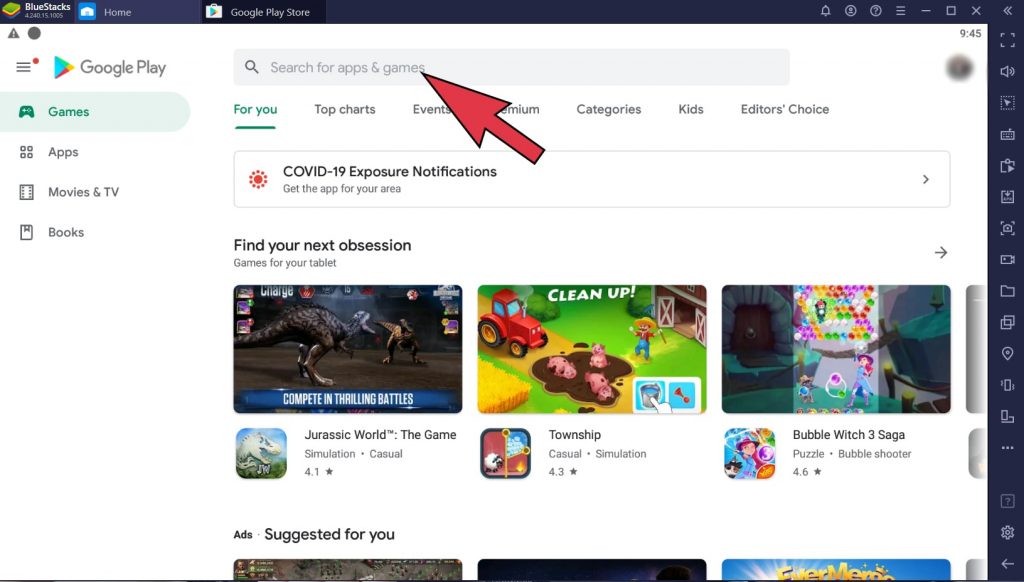Click the Google Play logo

[110, 67]
